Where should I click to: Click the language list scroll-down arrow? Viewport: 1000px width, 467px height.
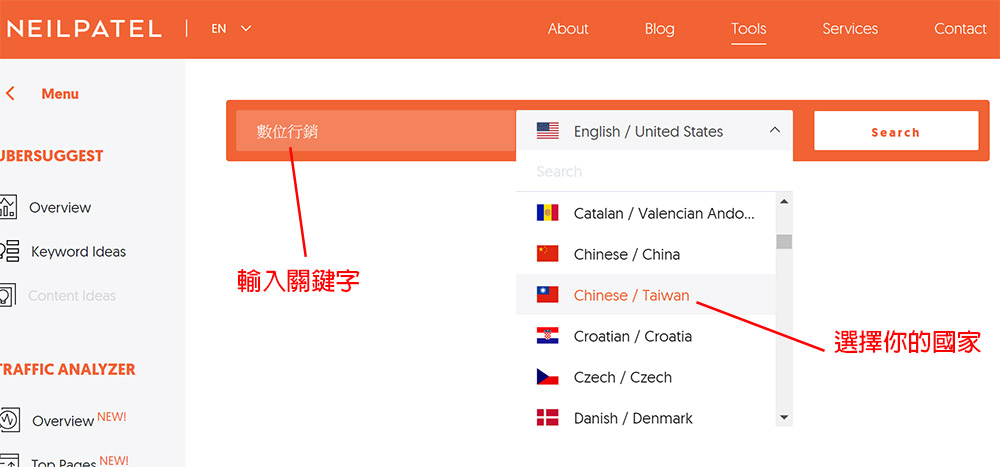pyautogui.click(x=784, y=418)
